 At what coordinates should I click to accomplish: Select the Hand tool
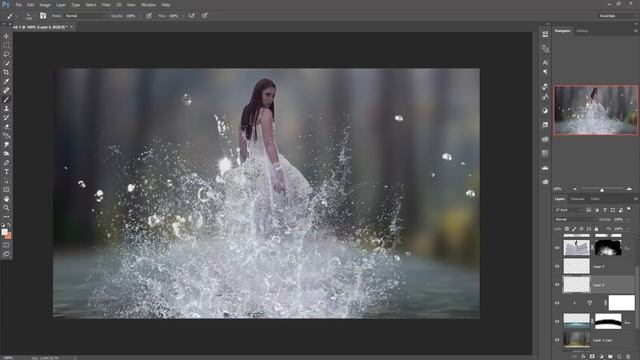click(6, 199)
